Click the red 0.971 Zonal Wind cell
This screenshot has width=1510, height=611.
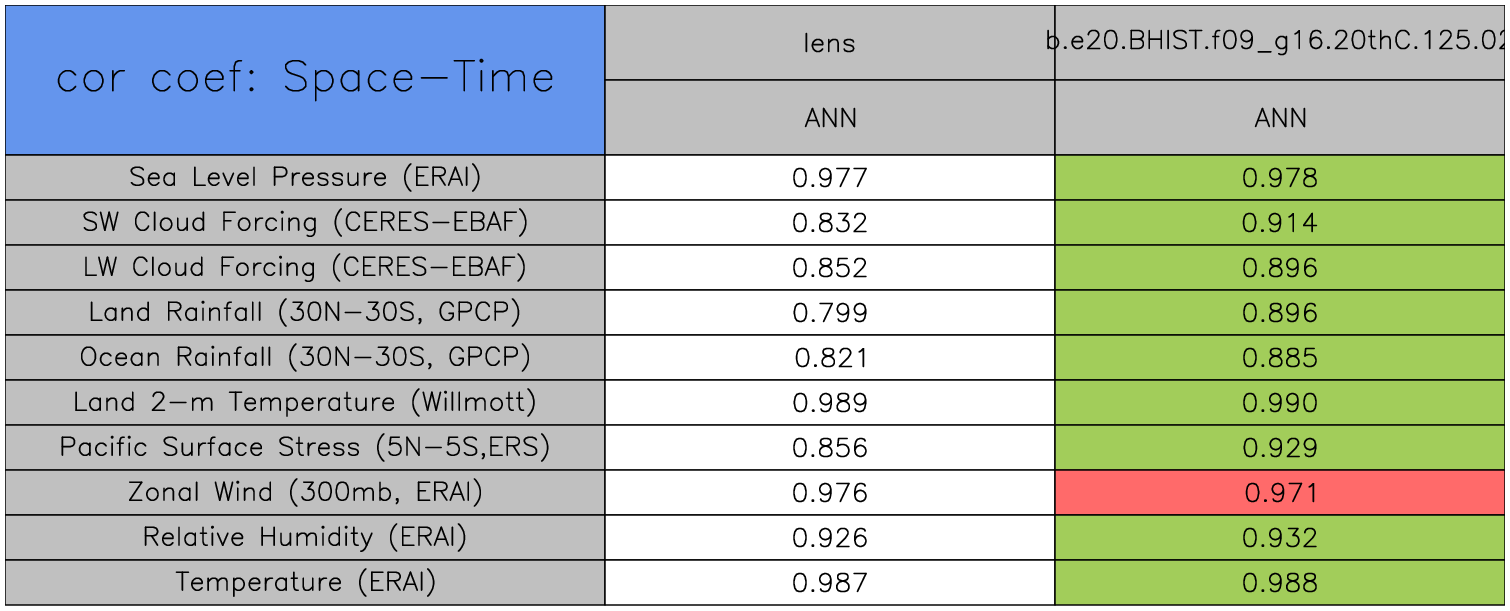coord(1280,493)
